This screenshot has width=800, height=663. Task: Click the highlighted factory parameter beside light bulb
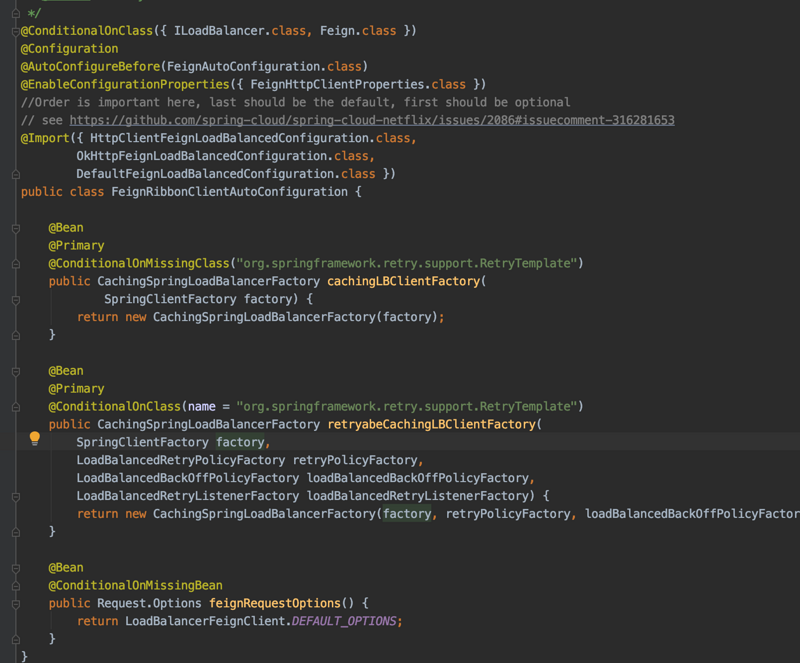pos(240,442)
